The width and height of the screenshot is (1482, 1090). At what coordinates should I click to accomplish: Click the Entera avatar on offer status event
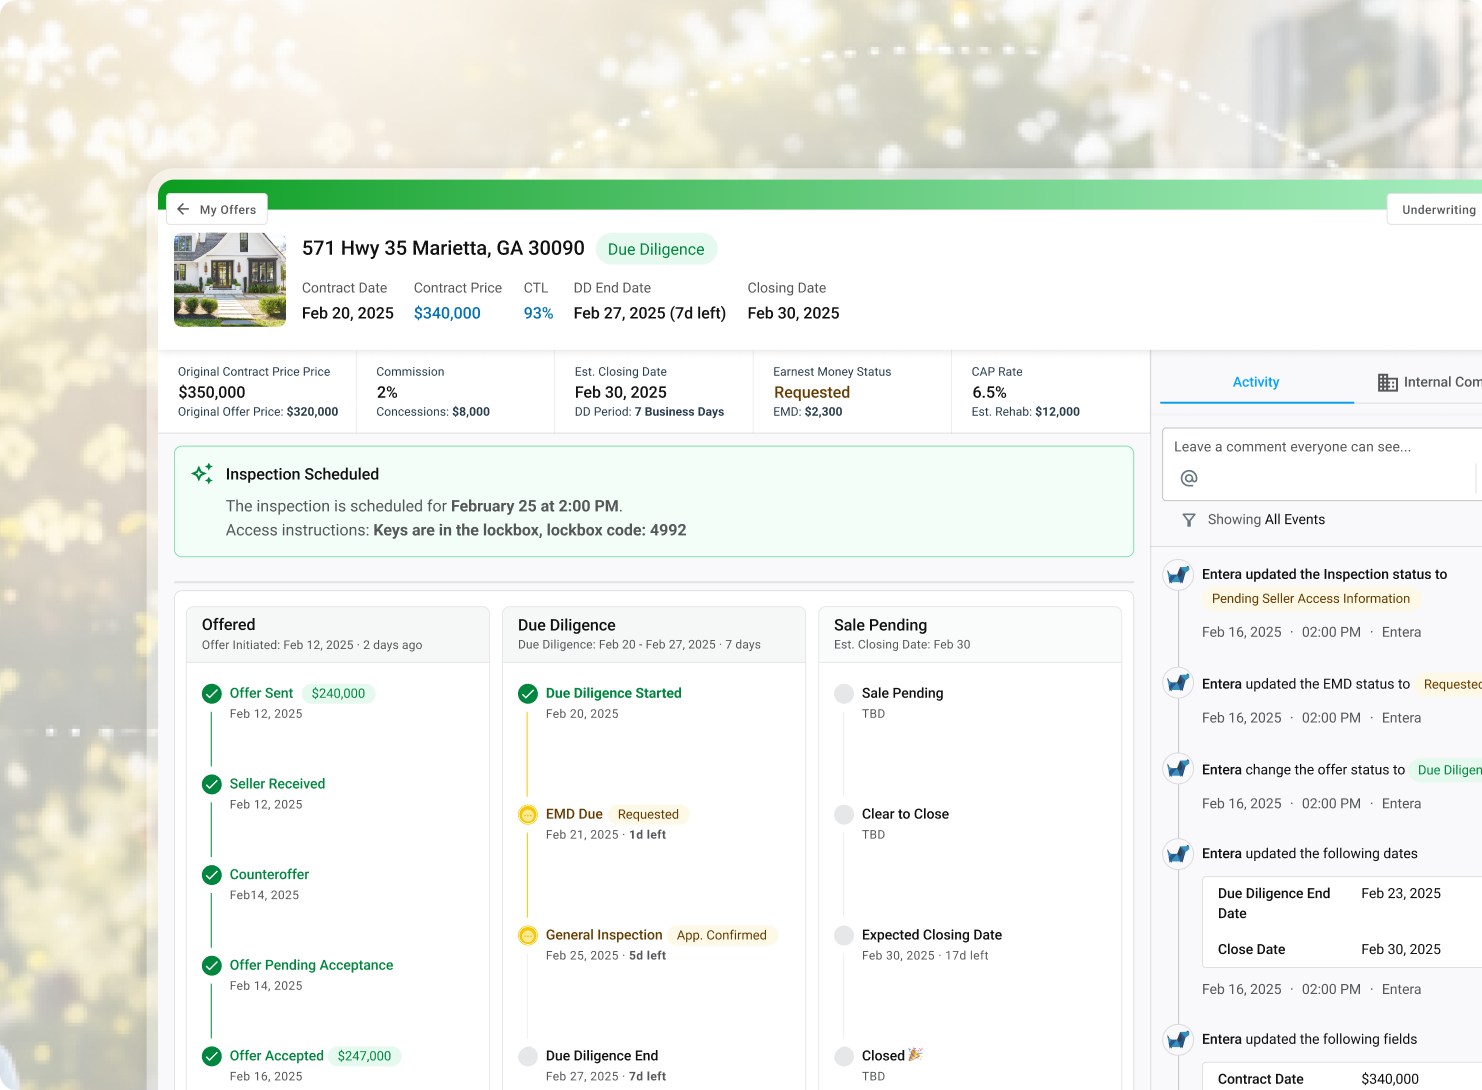(x=1178, y=768)
